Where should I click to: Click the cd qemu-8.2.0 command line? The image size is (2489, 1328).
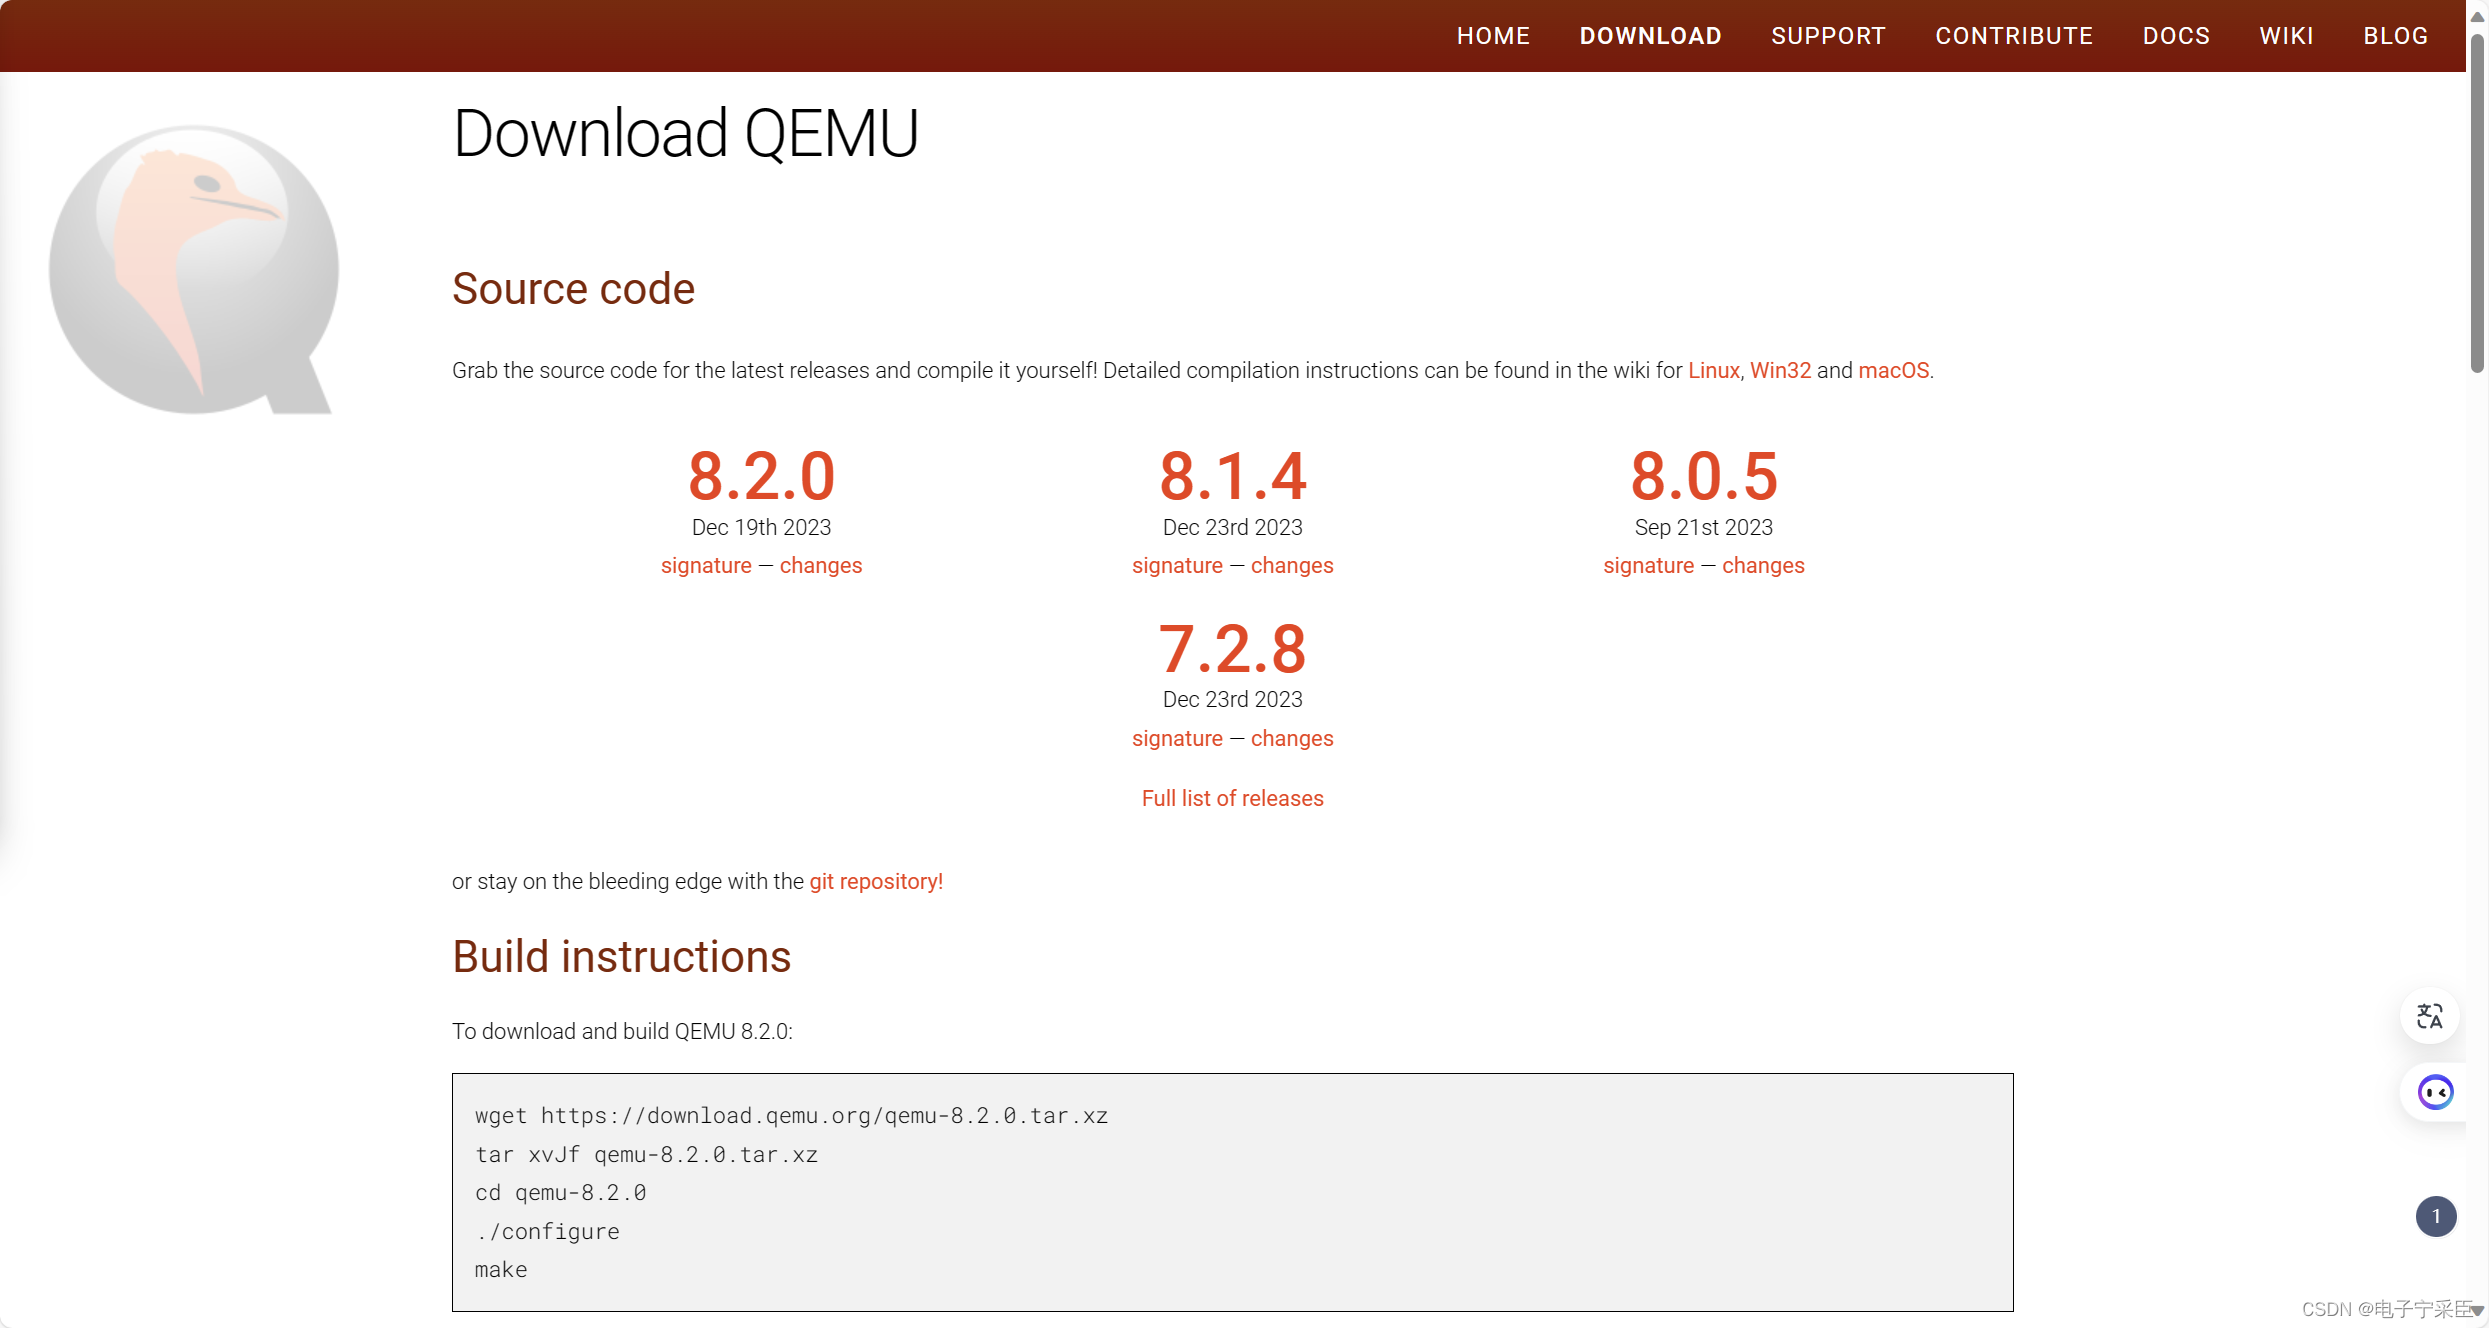point(560,1192)
